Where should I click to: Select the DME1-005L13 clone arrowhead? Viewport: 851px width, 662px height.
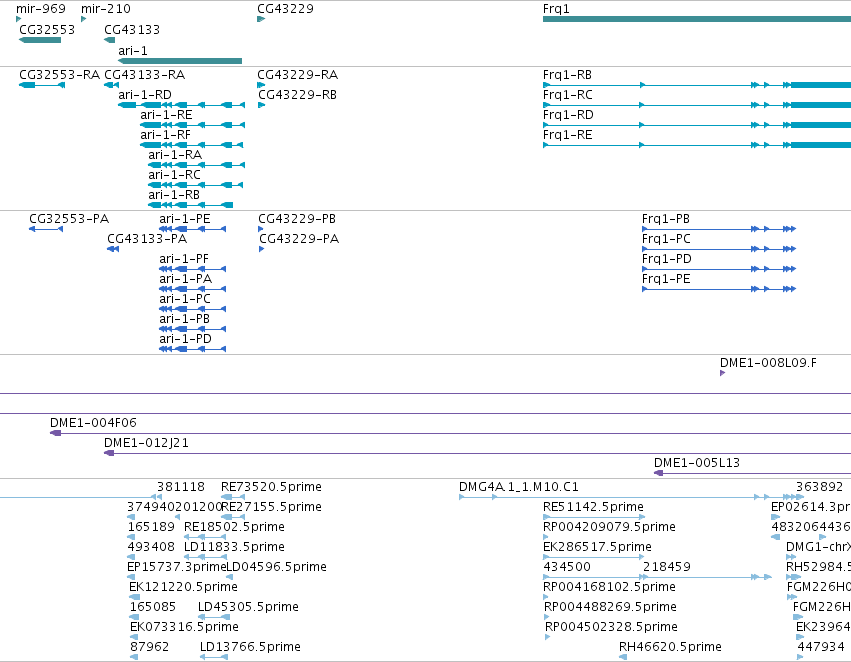[x=658, y=473]
